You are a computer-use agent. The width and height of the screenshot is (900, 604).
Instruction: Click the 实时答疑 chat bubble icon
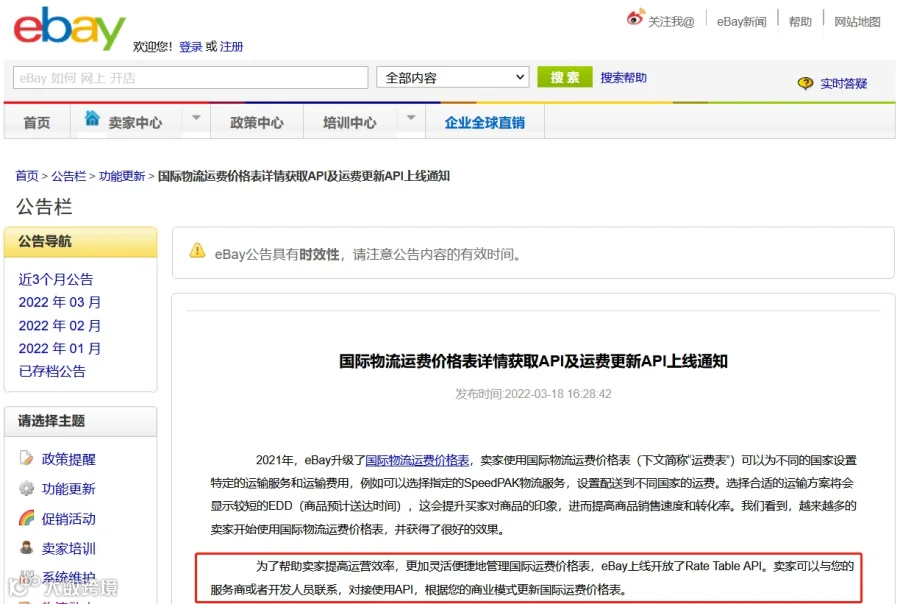[x=805, y=83]
